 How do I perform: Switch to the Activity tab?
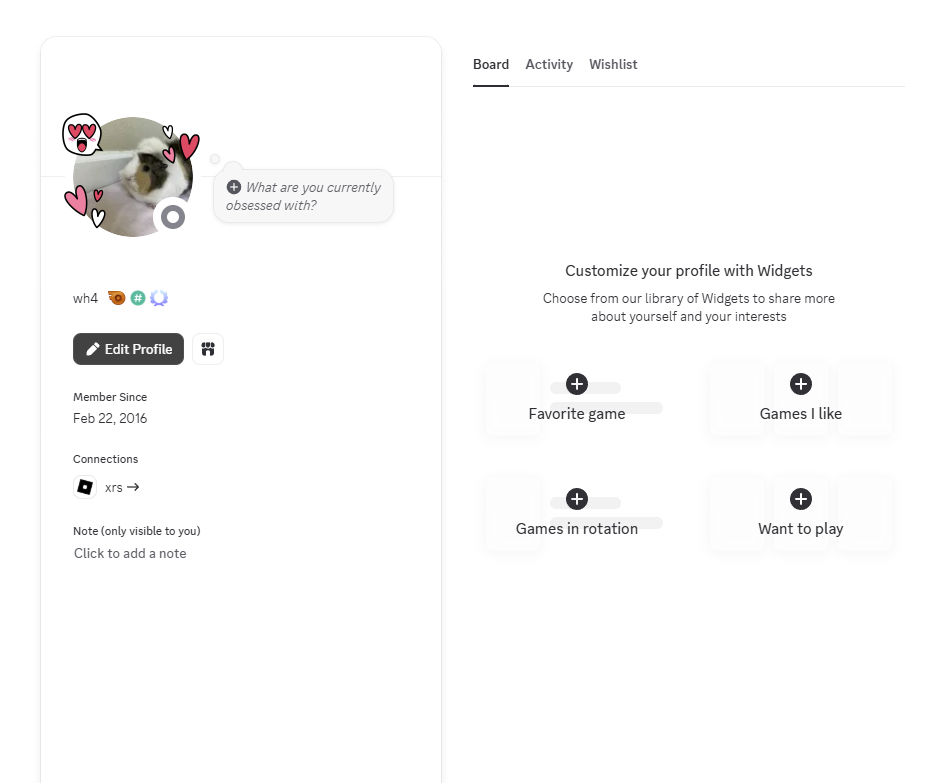tap(549, 64)
